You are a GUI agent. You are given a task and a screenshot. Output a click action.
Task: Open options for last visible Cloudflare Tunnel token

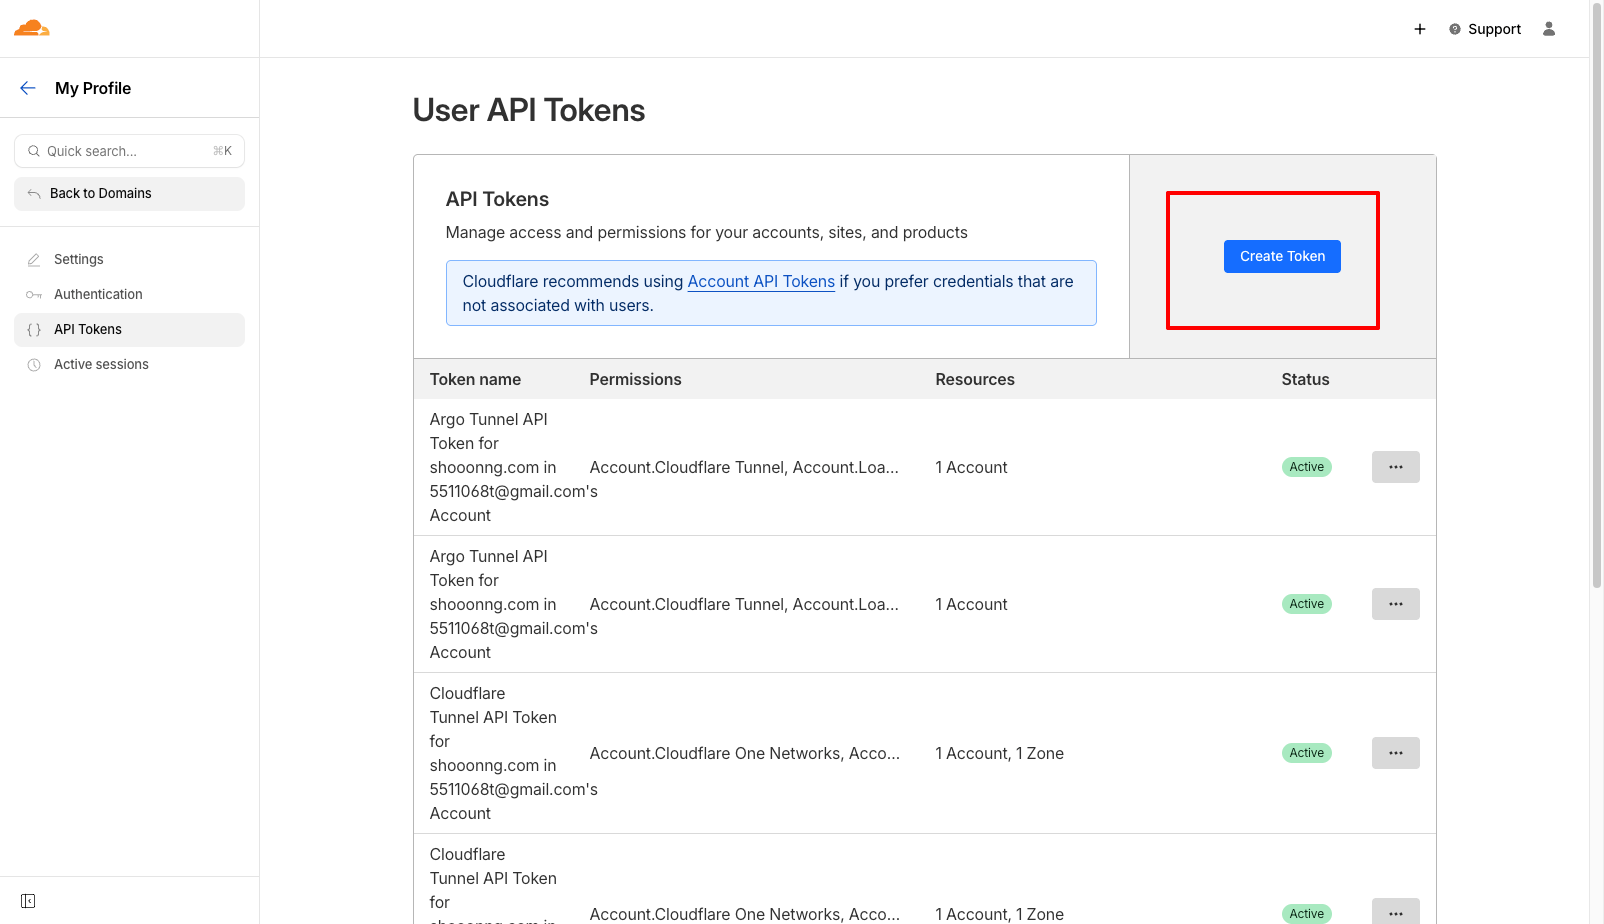pyautogui.click(x=1395, y=912)
